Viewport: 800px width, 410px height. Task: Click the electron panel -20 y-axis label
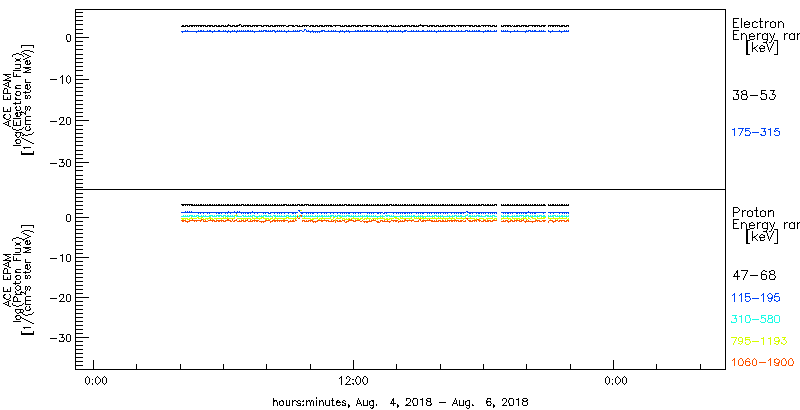[61, 121]
